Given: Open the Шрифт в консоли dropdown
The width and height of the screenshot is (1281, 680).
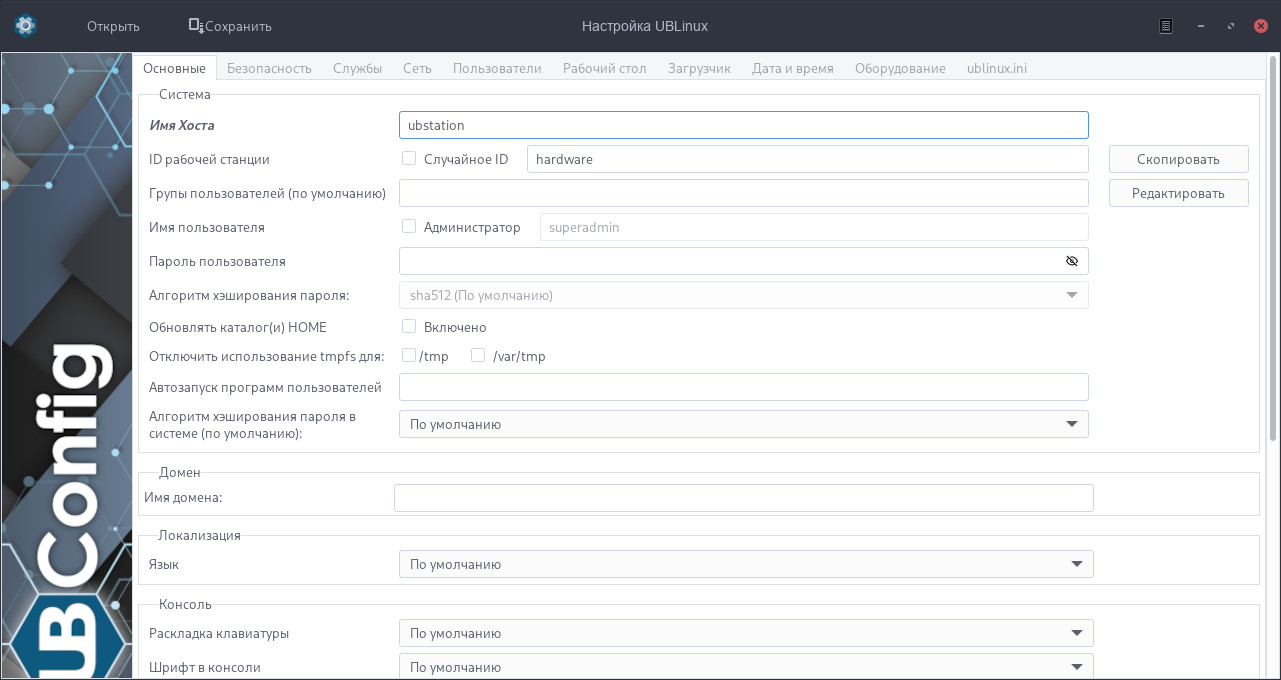Looking at the screenshot, I should [x=746, y=667].
